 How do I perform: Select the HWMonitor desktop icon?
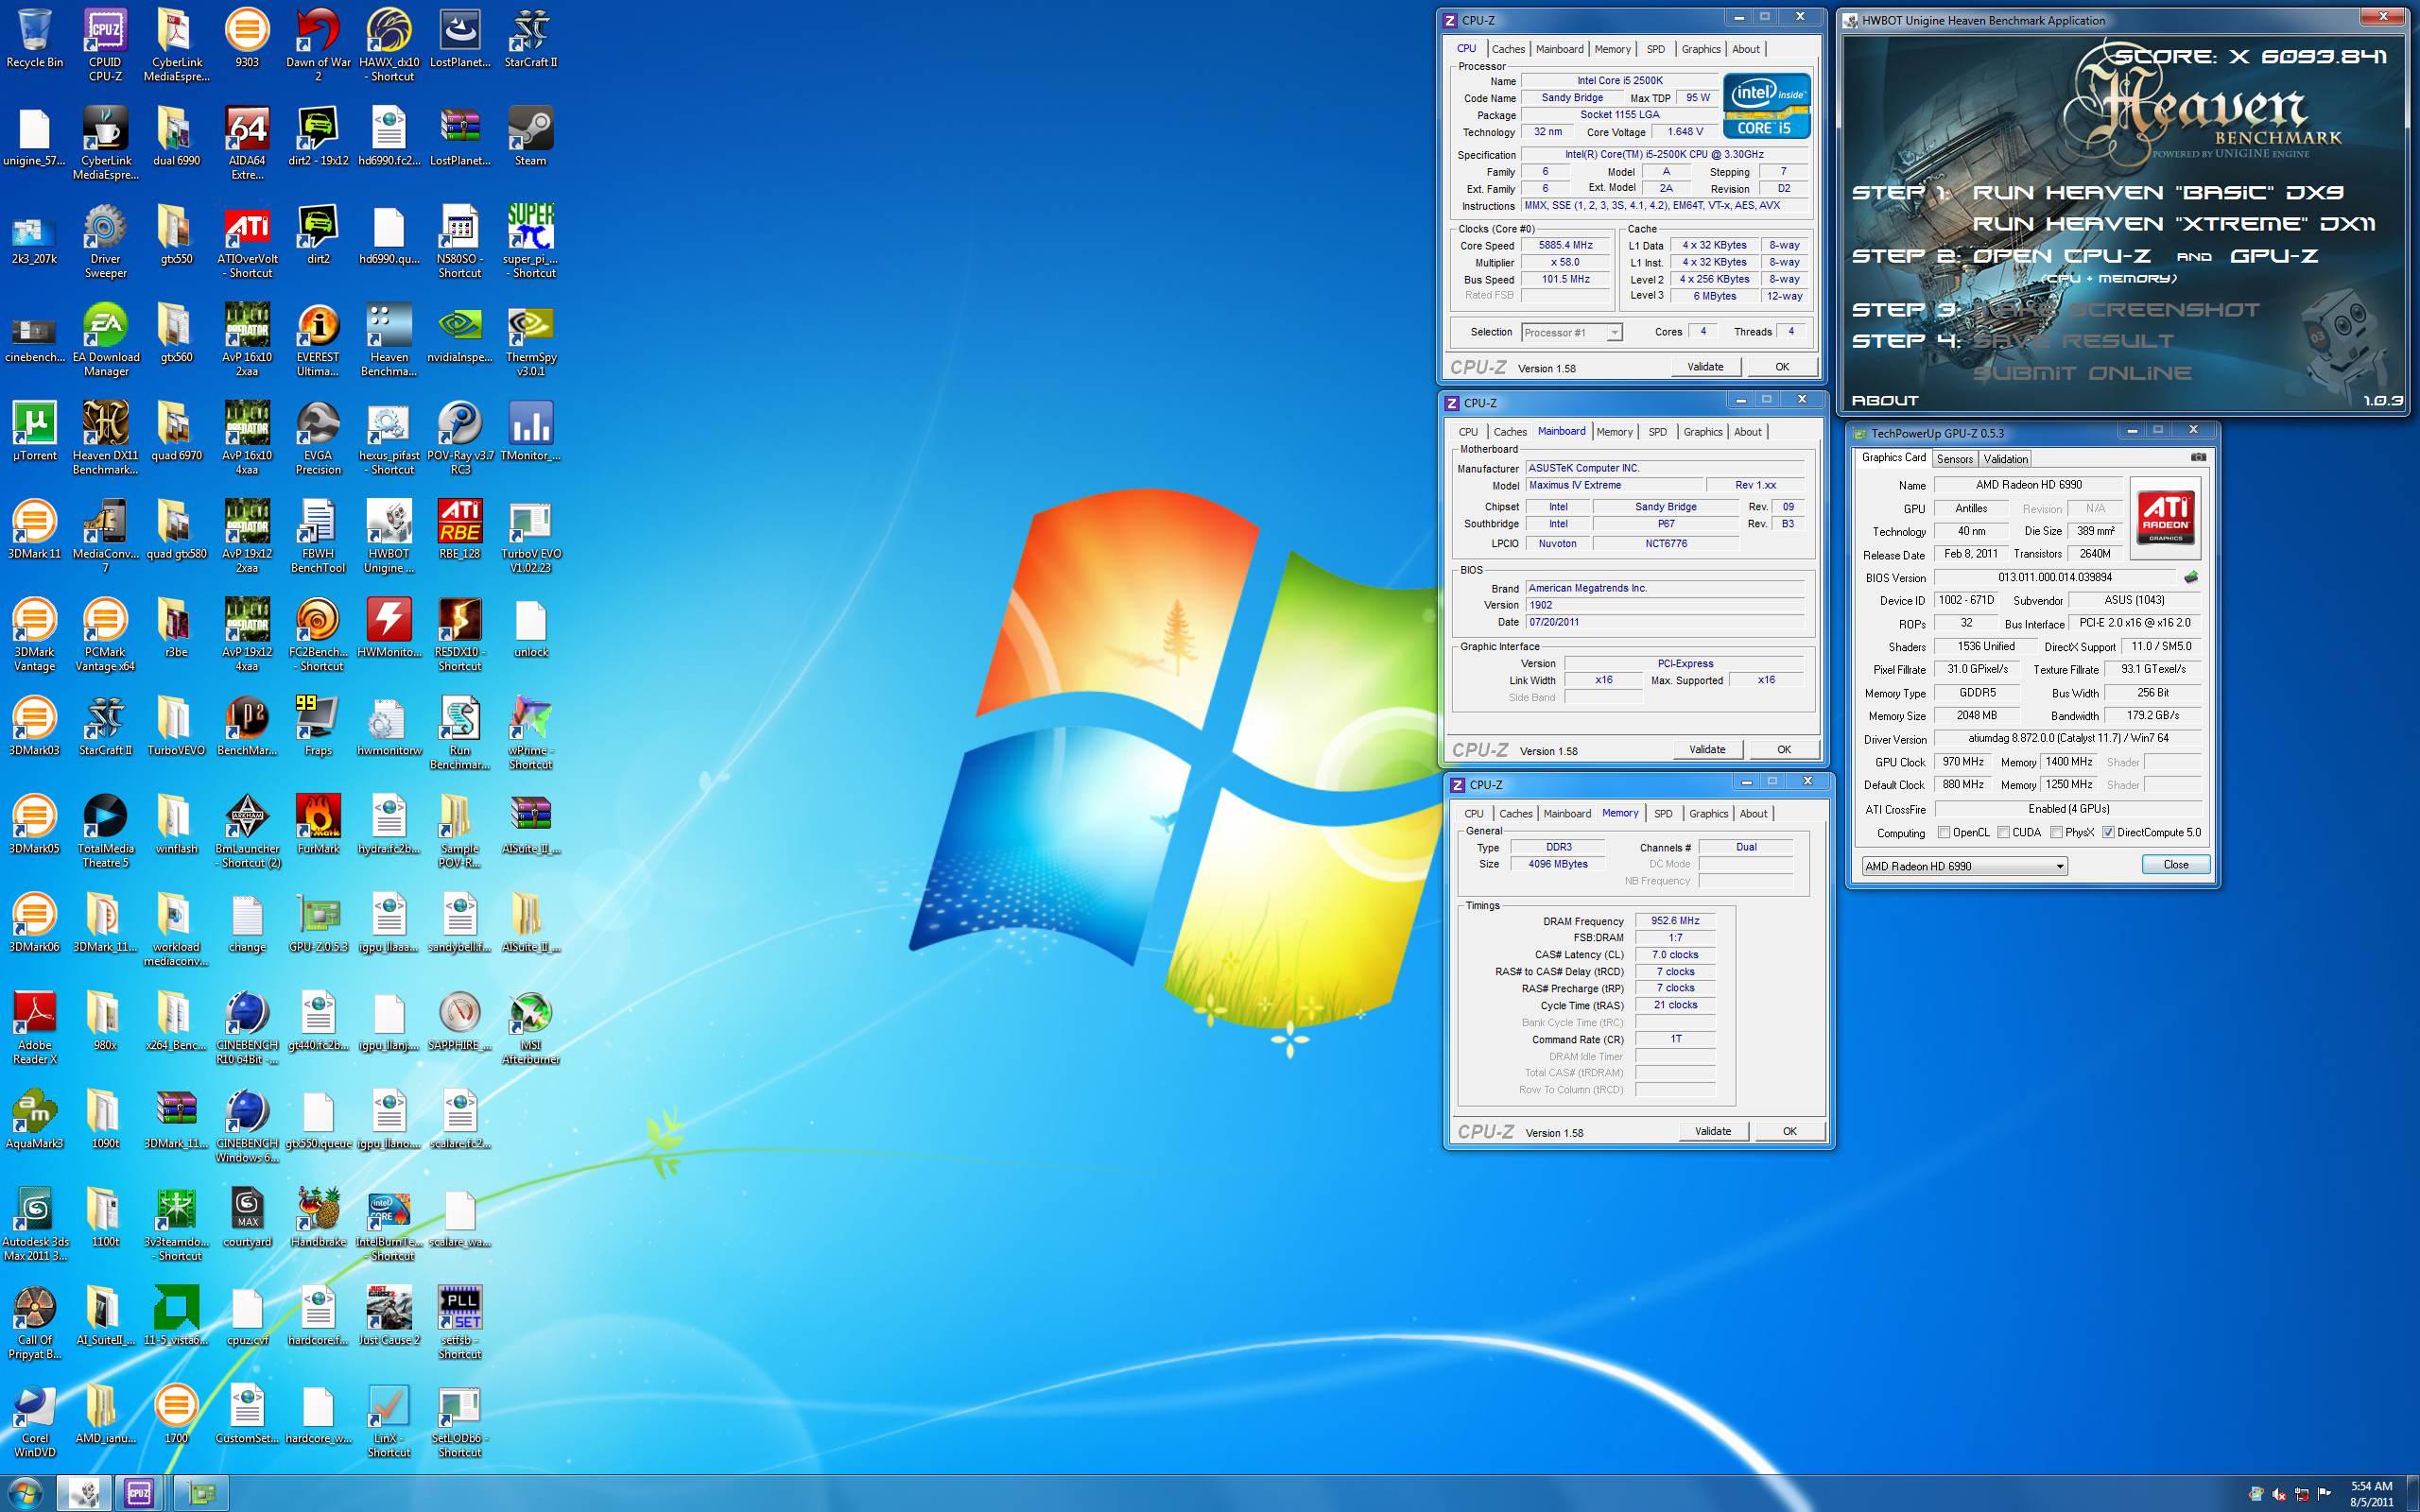[x=389, y=627]
